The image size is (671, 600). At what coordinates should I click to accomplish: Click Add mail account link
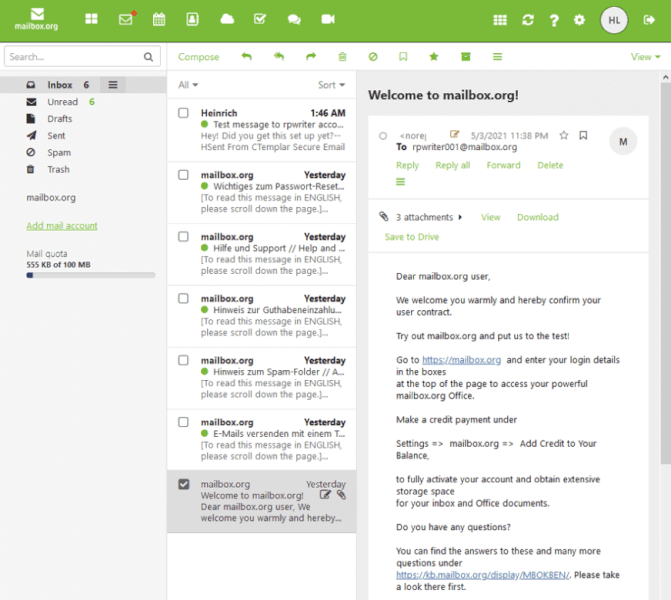coord(62,226)
